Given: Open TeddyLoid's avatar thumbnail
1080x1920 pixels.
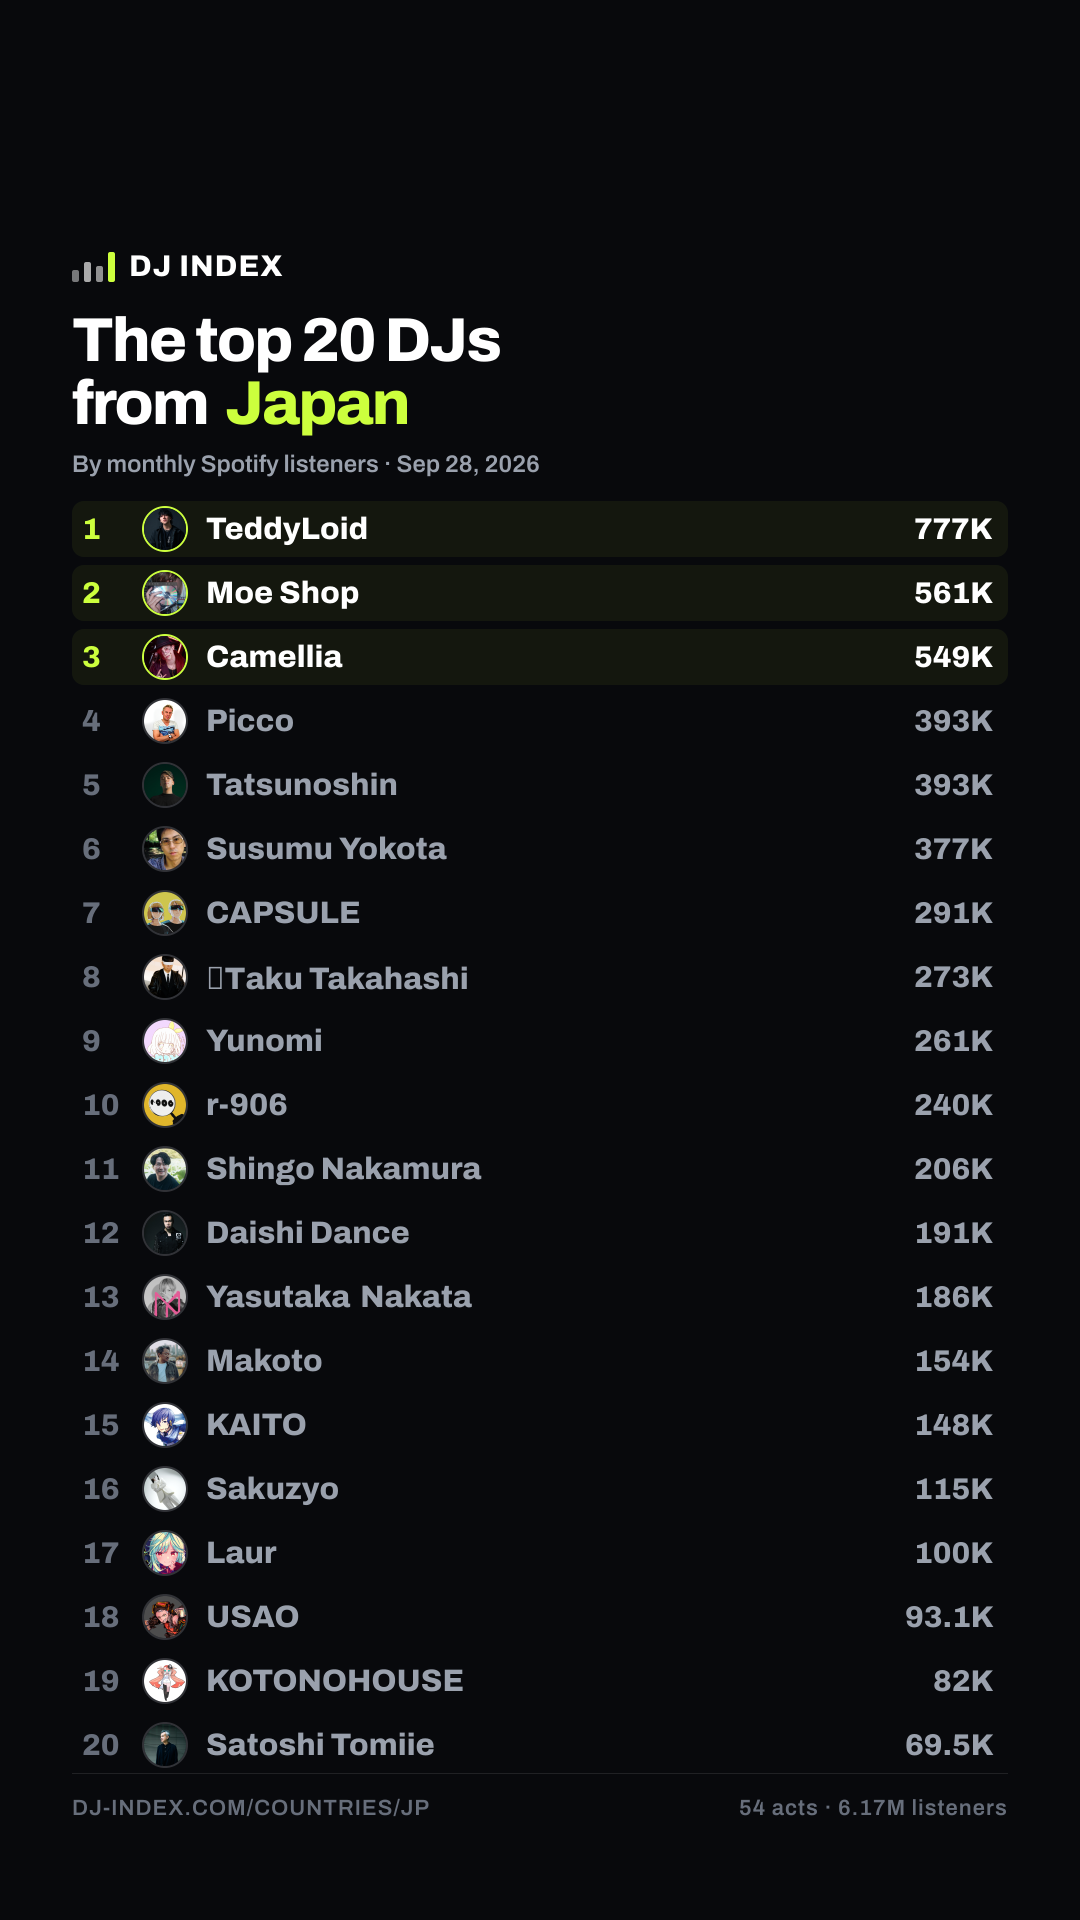Looking at the screenshot, I should pos(165,529).
